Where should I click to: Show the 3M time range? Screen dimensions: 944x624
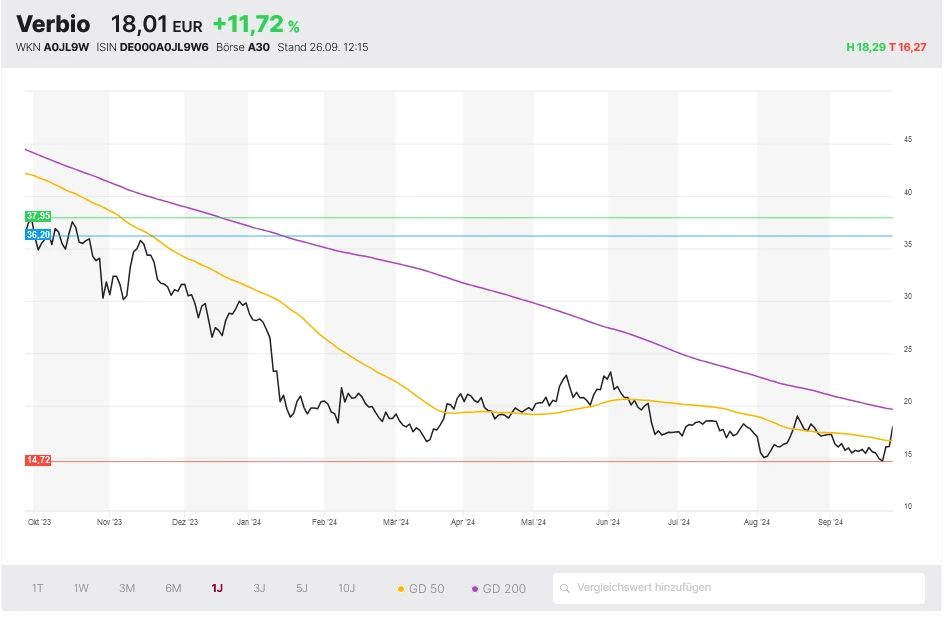(x=127, y=588)
